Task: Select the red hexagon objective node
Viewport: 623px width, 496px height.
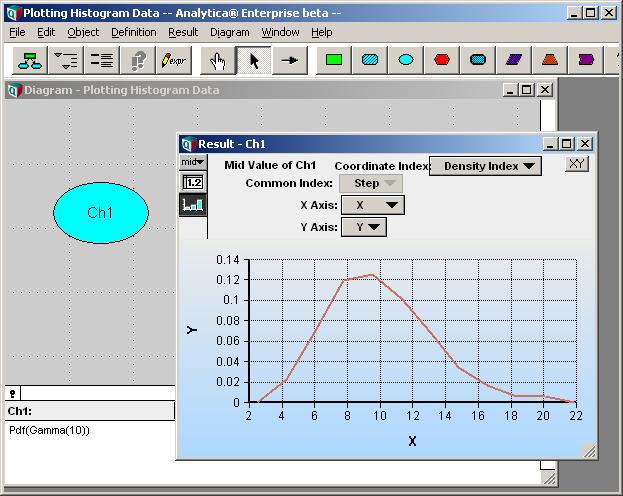Action: tap(442, 60)
